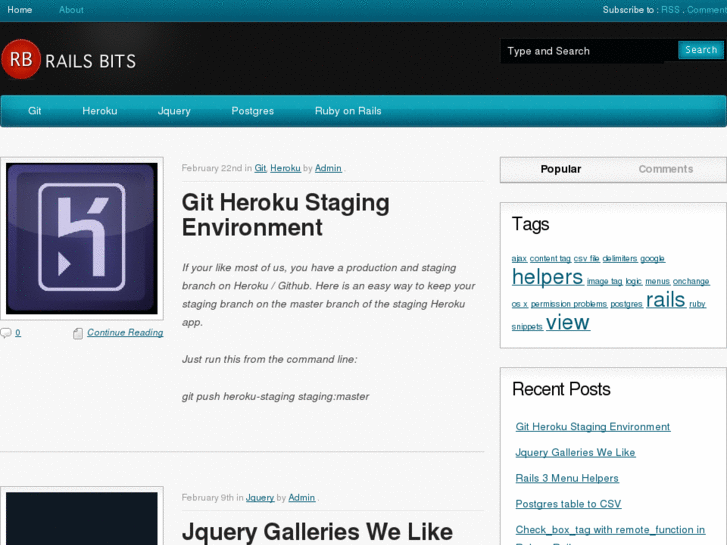Viewport: 727px width, 545px height.
Task: Select the ruby tag
Action: pos(697,304)
